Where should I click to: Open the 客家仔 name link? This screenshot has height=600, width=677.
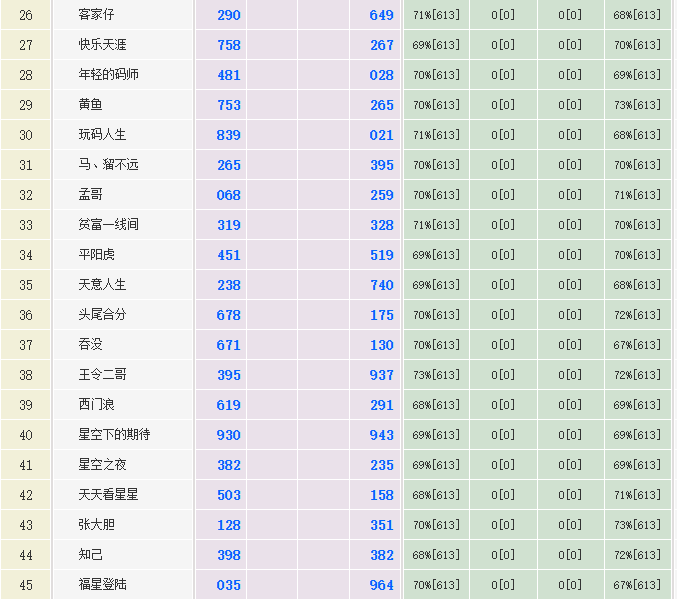tap(96, 15)
